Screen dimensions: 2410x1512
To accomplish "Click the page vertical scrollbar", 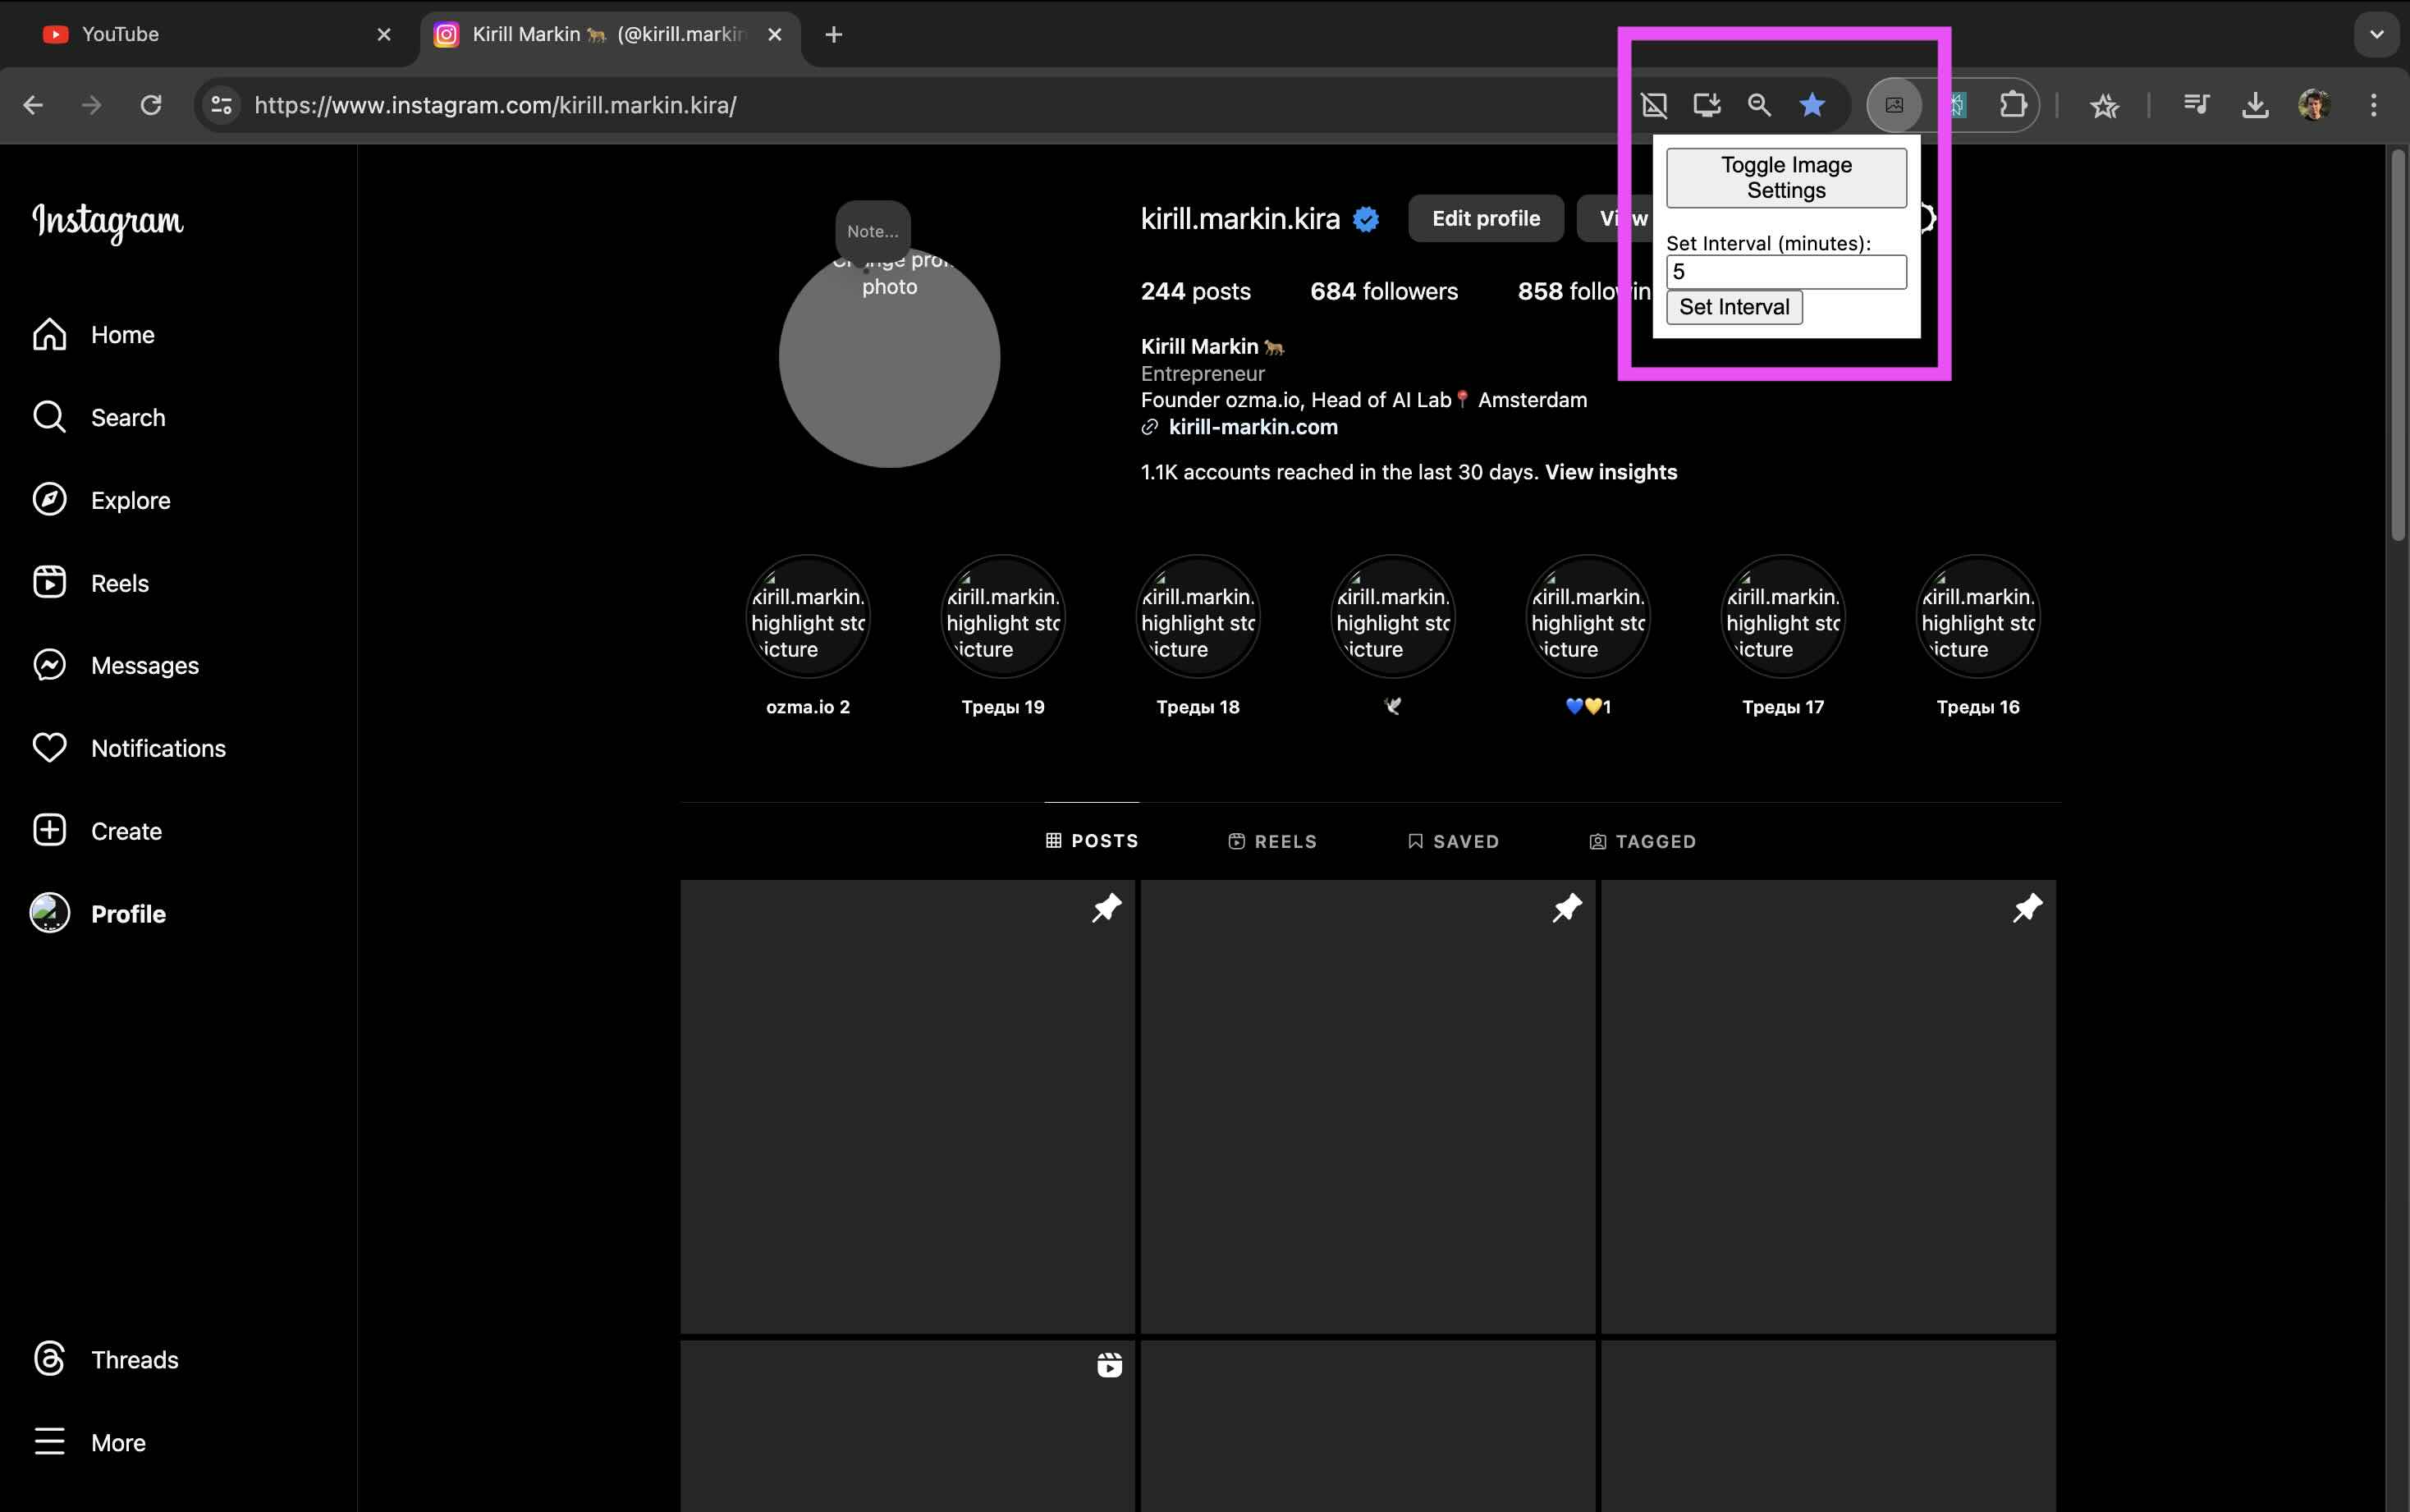I will click(2397, 345).
